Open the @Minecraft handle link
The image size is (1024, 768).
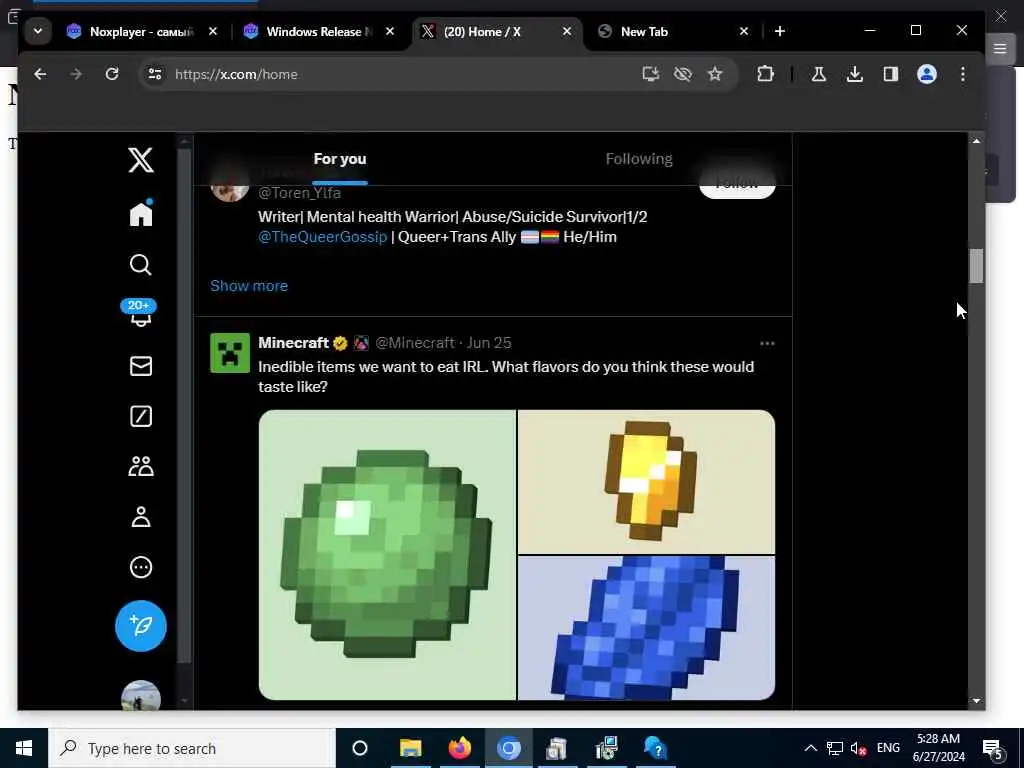tap(415, 343)
